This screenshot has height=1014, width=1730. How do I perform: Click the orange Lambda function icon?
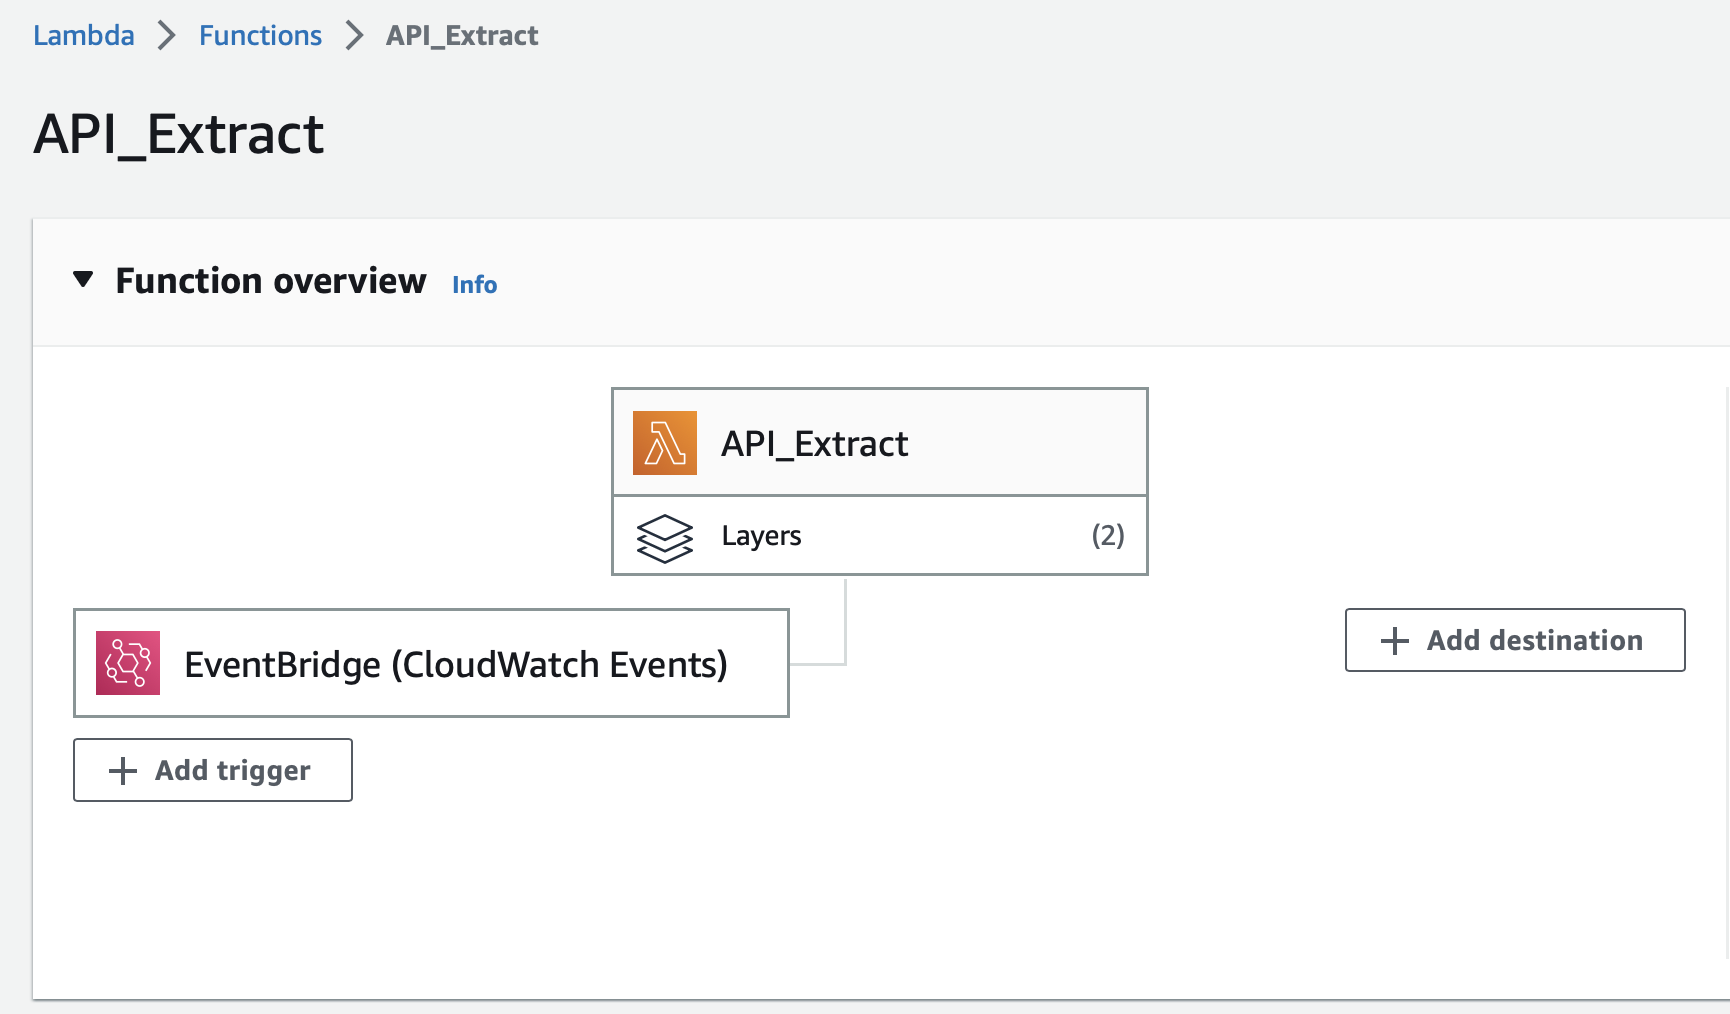pyautogui.click(x=664, y=443)
